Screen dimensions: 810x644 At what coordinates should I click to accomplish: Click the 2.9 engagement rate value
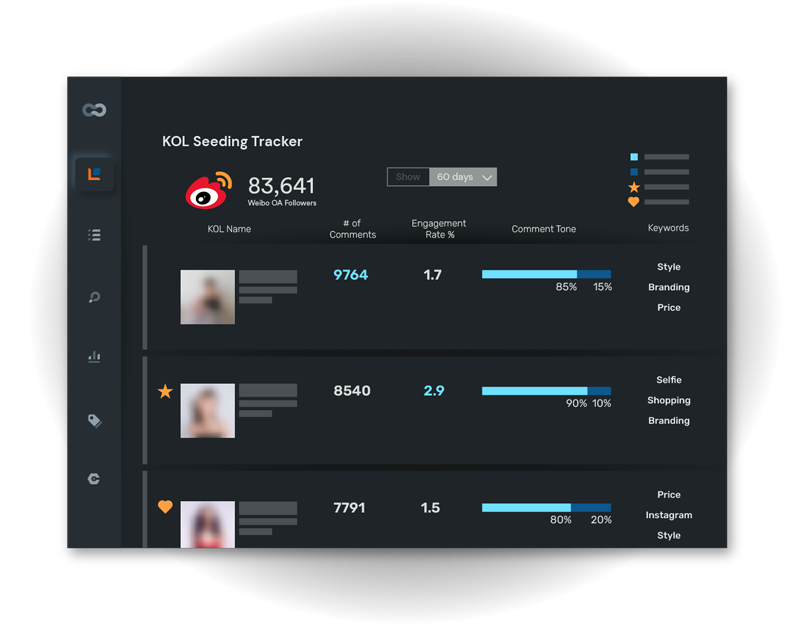coord(434,390)
